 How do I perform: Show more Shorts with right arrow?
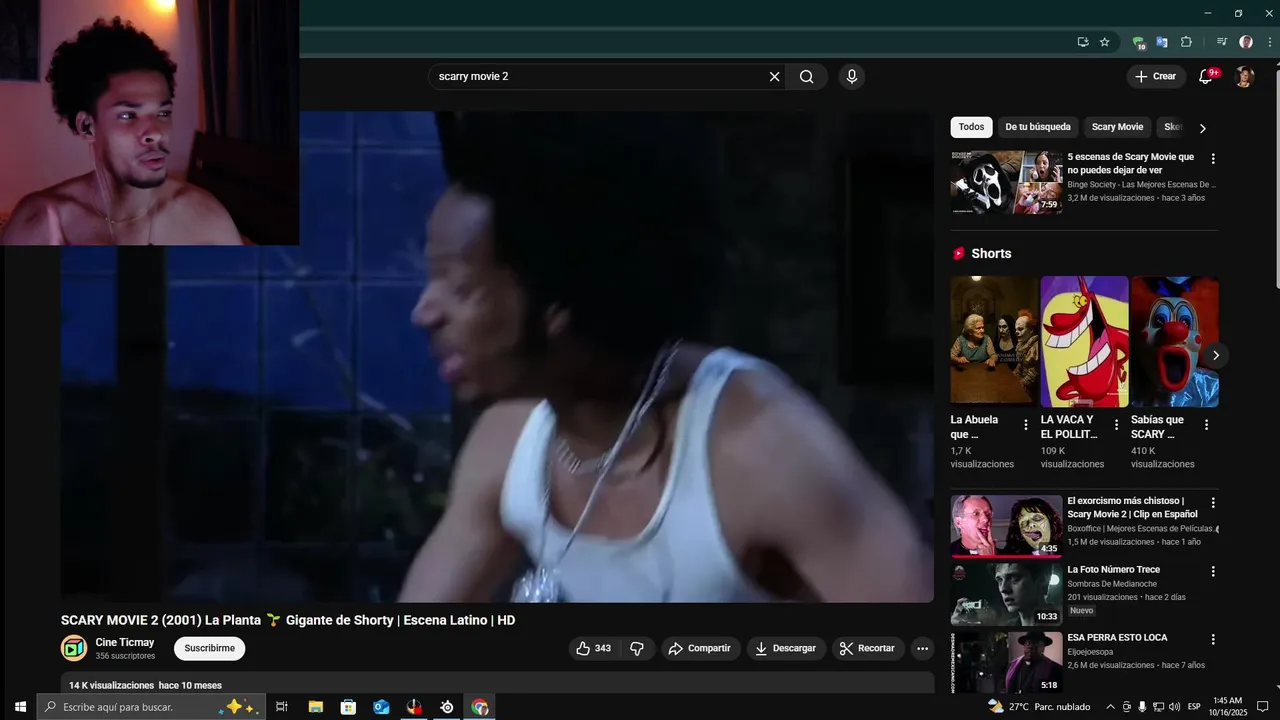tap(1216, 355)
